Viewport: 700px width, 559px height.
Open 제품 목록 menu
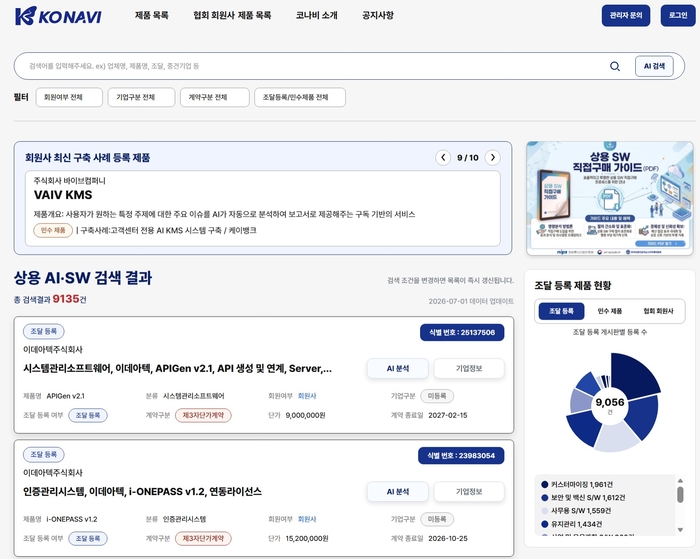point(152,16)
